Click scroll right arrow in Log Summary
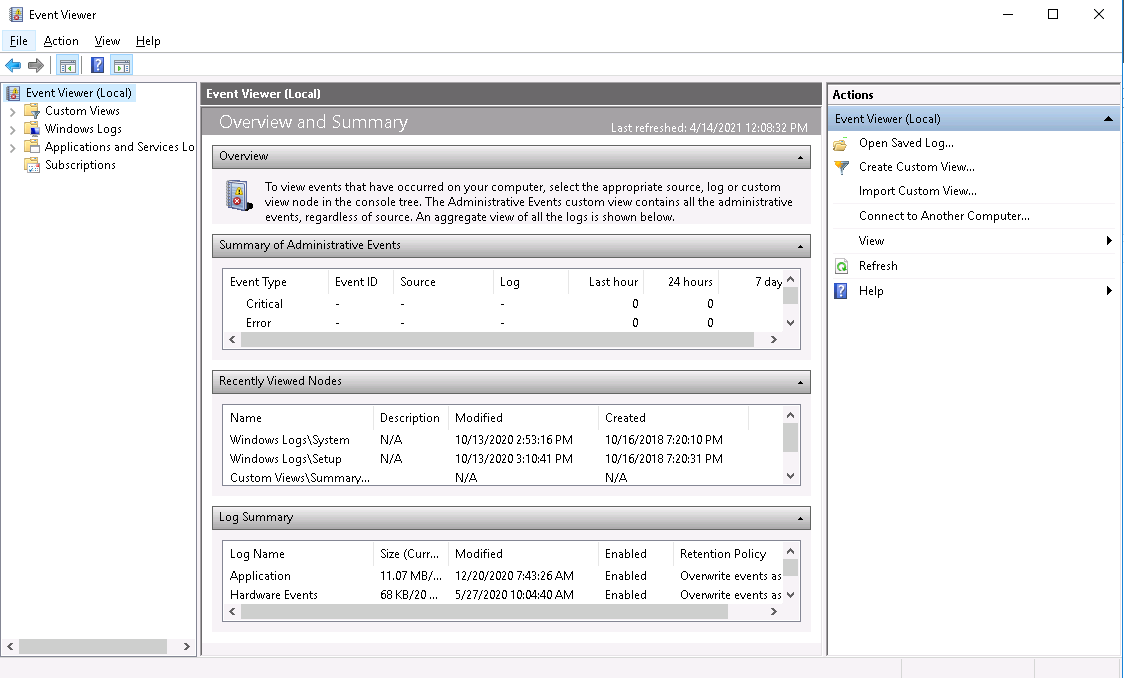Viewport: 1124px width, 678px height. [x=773, y=612]
